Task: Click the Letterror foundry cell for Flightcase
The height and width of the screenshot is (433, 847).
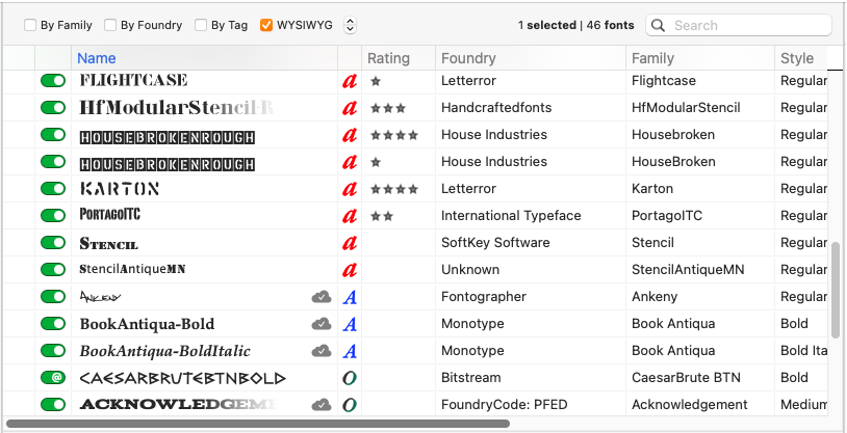Action: (x=468, y=81)
